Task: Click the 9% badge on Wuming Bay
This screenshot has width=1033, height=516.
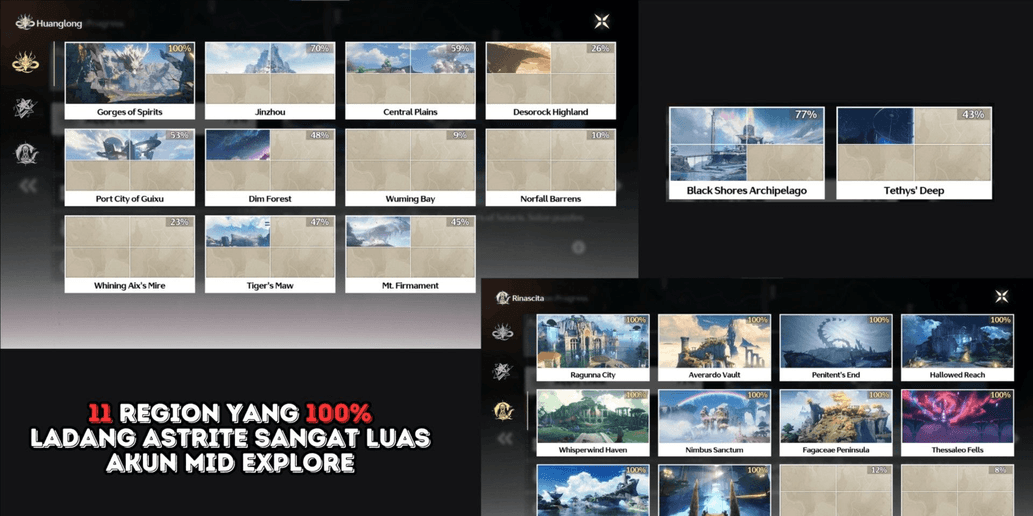Action: (x=460, y=135)
